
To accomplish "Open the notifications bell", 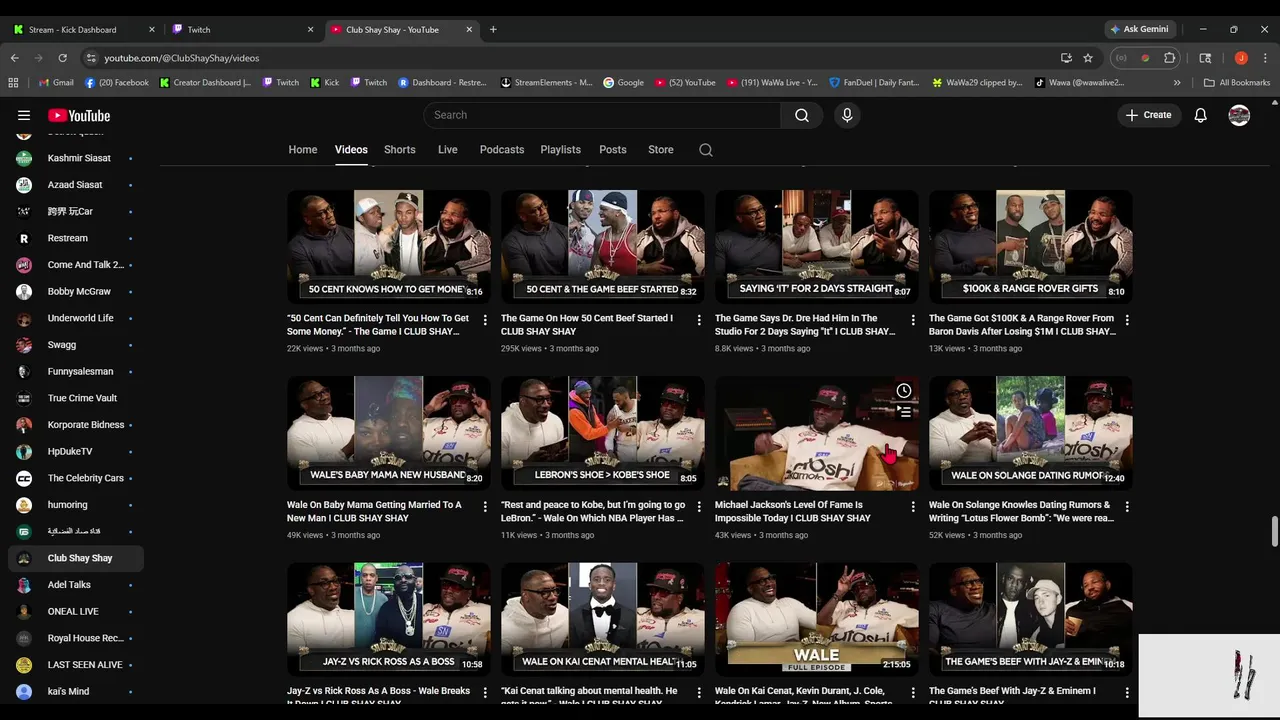I will pyautogui.click(x=1201, y=115).
